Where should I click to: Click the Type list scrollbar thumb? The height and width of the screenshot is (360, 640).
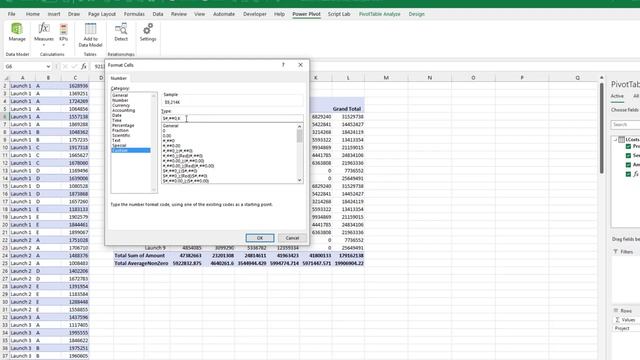(x=300, y=136)
